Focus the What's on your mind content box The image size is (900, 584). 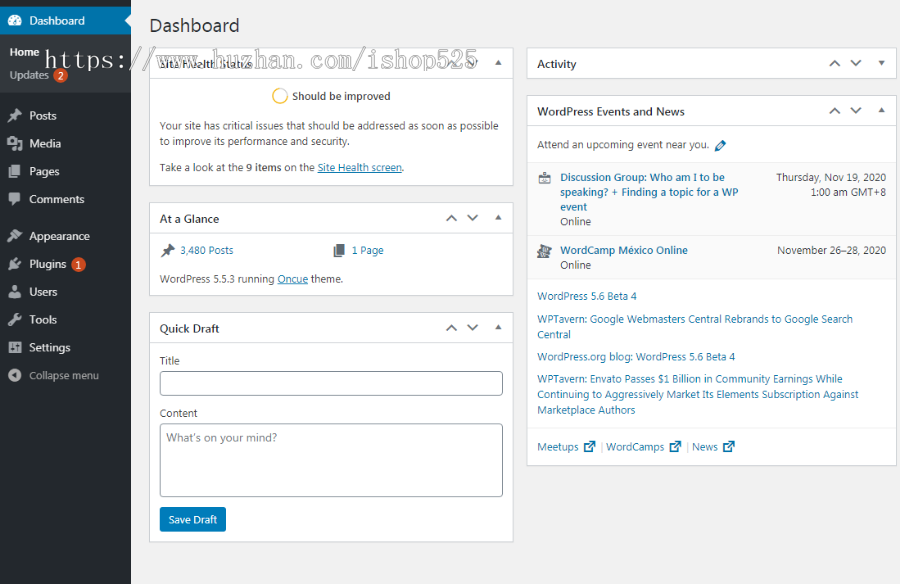[x=331, y=460]
